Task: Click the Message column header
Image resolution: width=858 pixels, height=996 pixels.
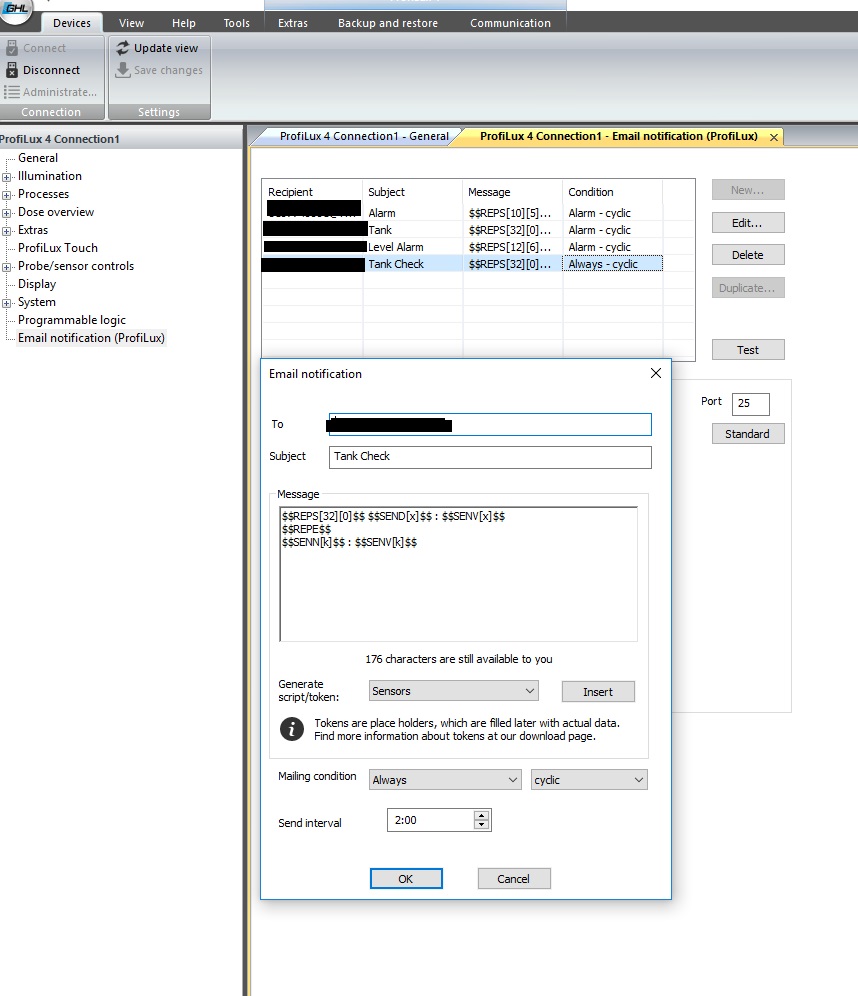Action: pos(513,192)
